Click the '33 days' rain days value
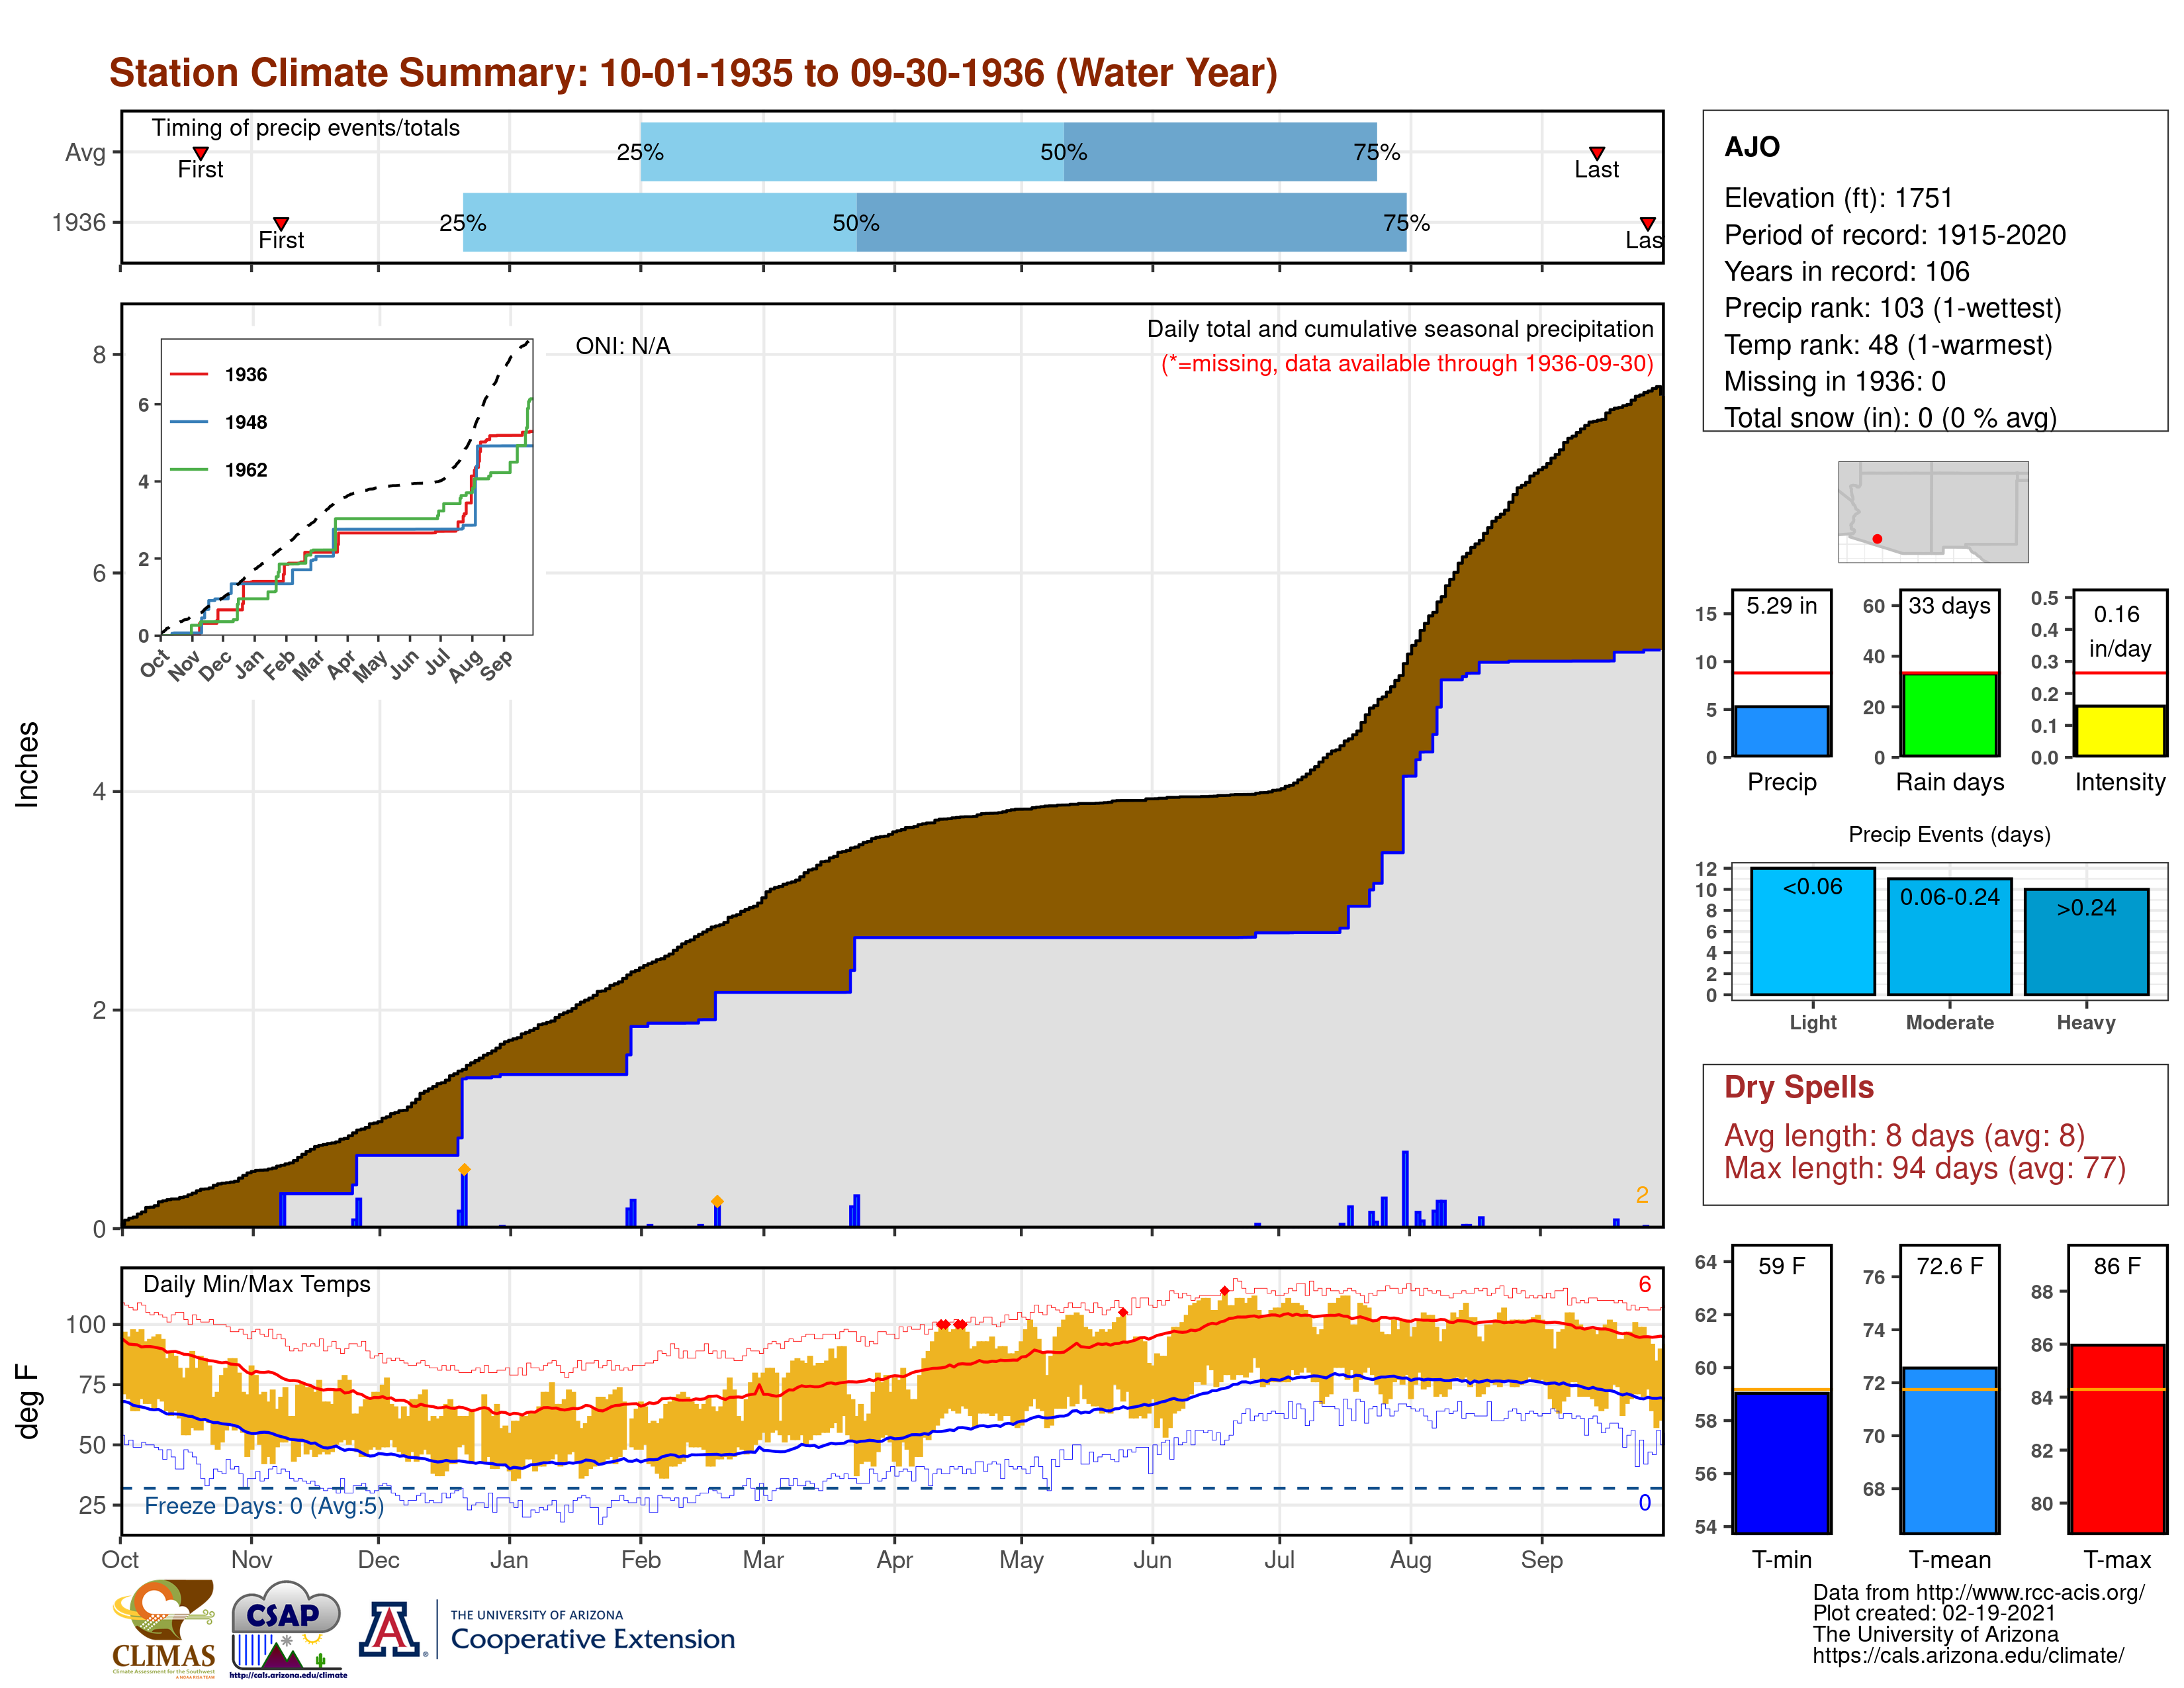Image resolution: width=2184 pixels, height=1688 pixels. pos(1949,606)
